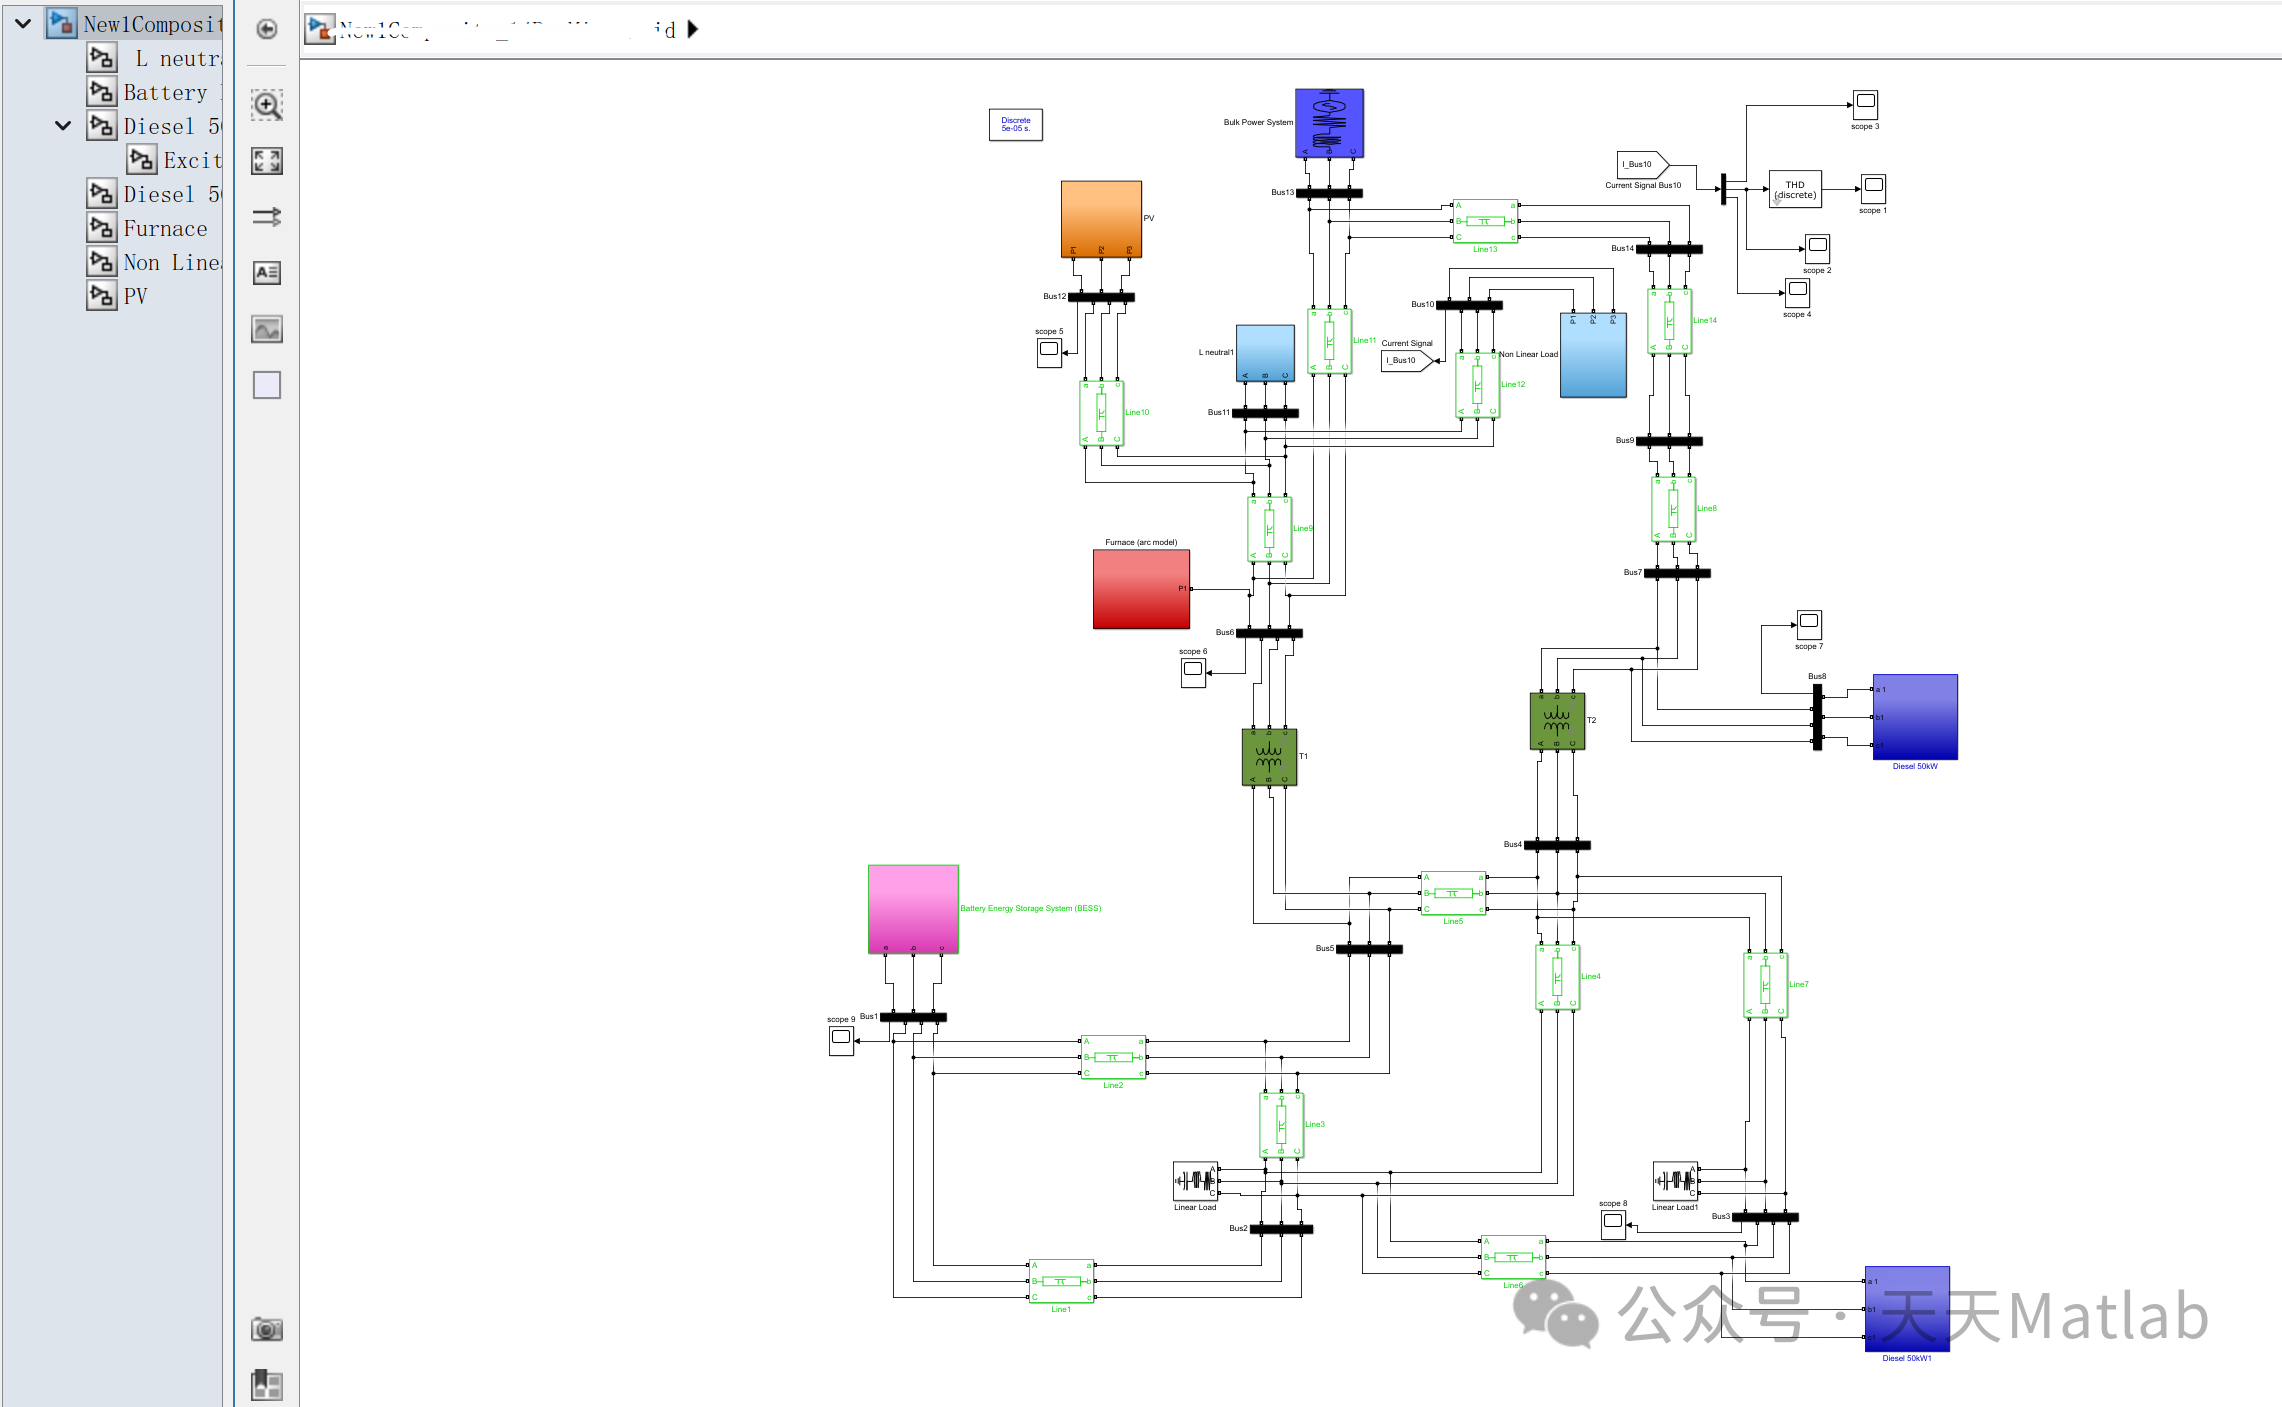Screen dimensions: 2282x1407
Task: Click the Fit to View icon
Action: (x=266, y=161)
